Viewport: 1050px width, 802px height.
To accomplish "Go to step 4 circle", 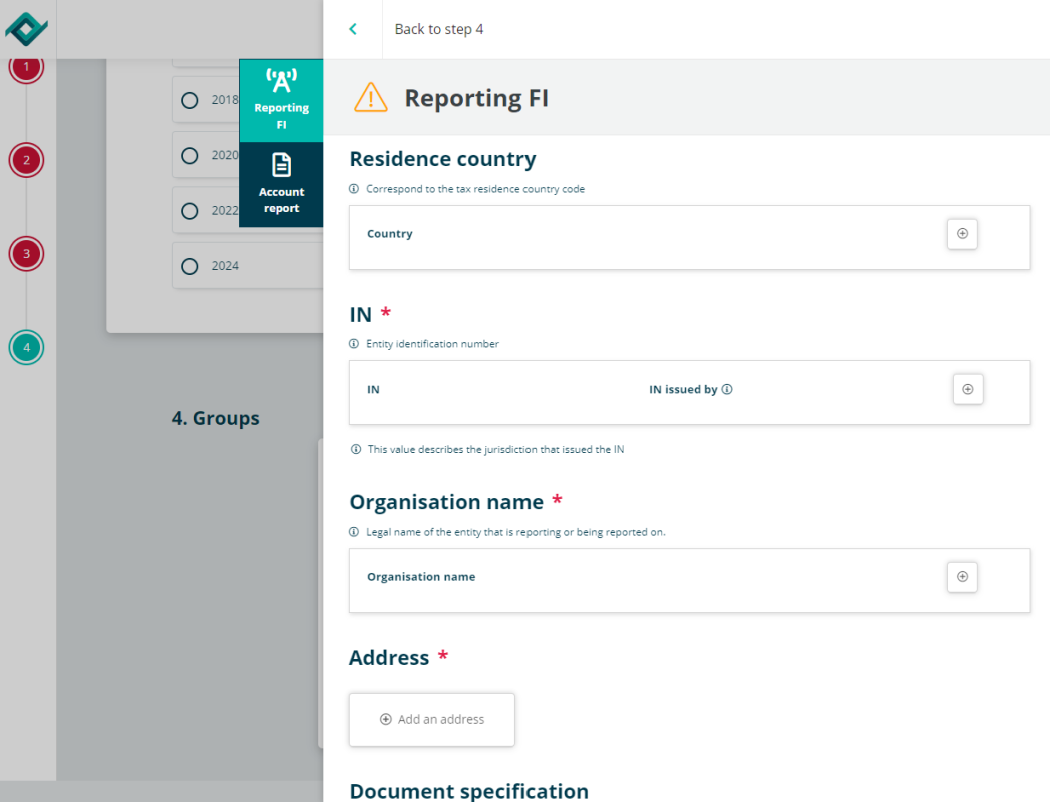I will pos(26,347).
